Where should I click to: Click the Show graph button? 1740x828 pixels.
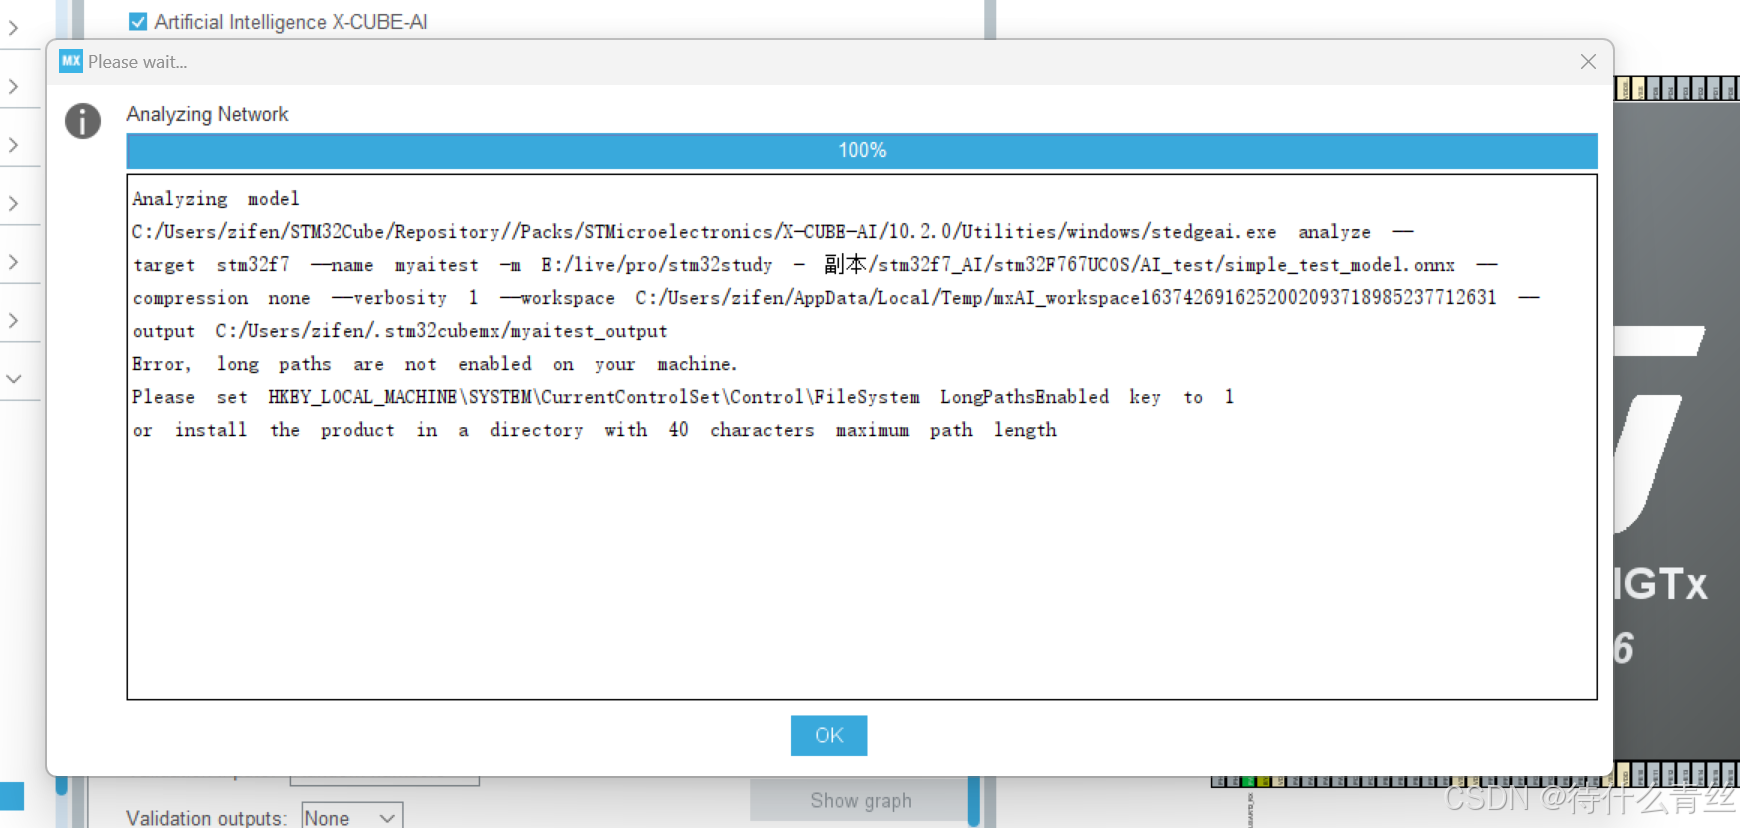coord(860,800)
